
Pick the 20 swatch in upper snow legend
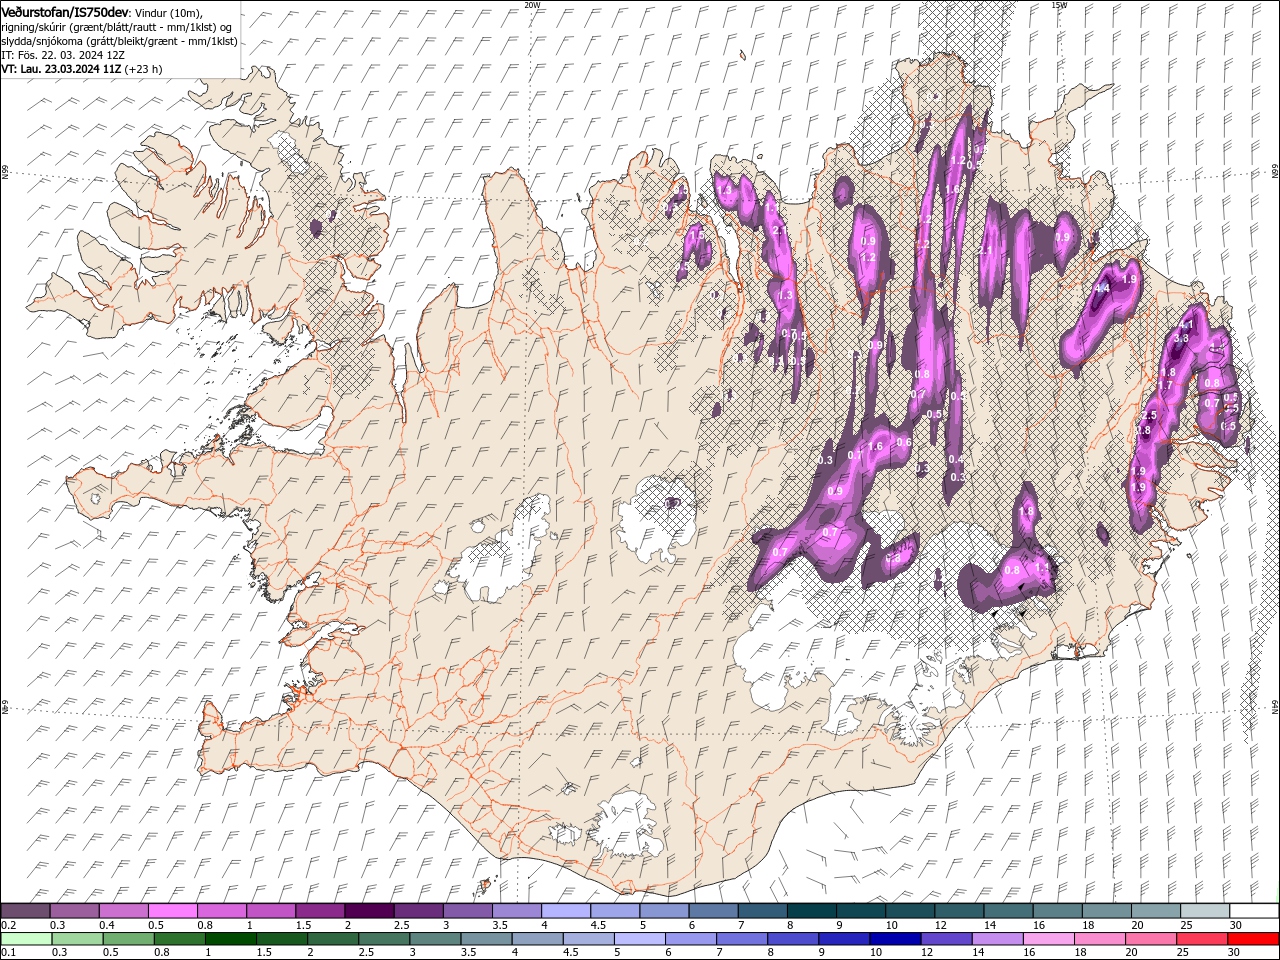coord(1155,910)
